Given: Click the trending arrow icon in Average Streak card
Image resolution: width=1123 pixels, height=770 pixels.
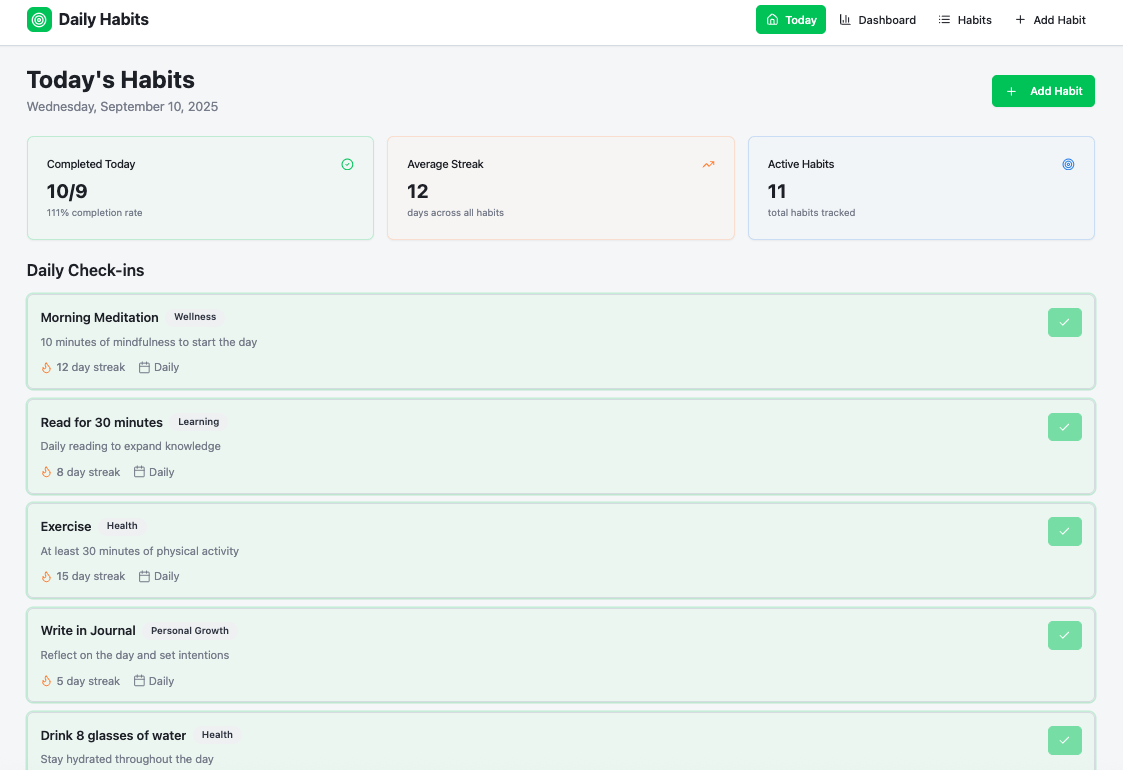Looking at the screenshot, I should (708, 164).
